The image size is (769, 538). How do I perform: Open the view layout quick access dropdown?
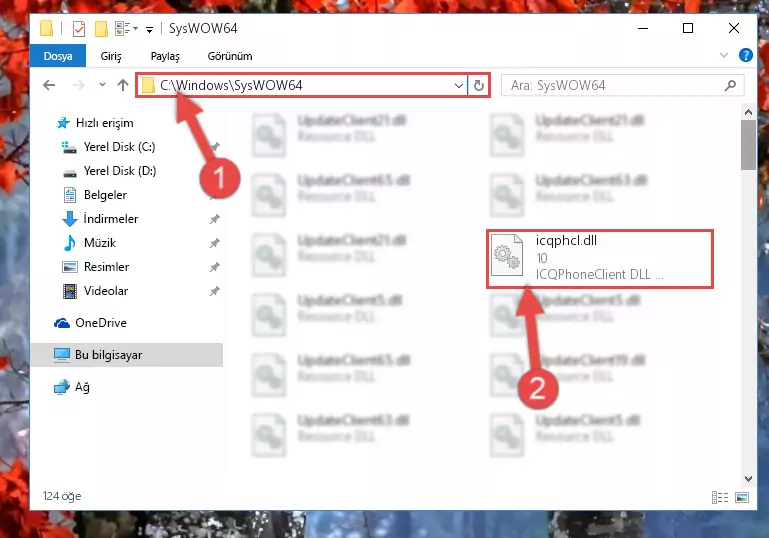(x=126, y=29)
